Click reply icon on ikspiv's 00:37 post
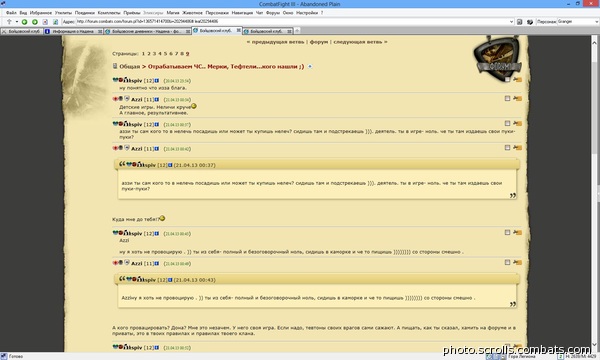Screen dimensions: 600x360 point(517,124)
